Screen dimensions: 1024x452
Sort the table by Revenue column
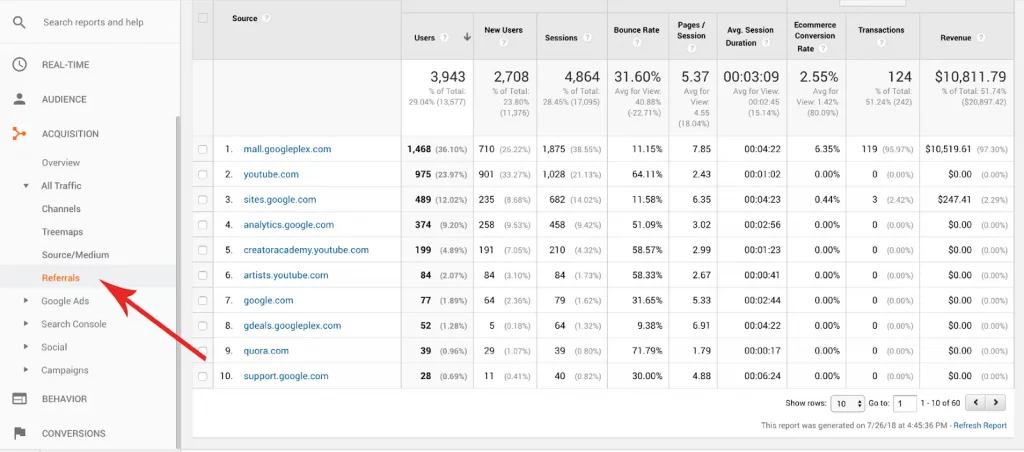coord(955,38)
